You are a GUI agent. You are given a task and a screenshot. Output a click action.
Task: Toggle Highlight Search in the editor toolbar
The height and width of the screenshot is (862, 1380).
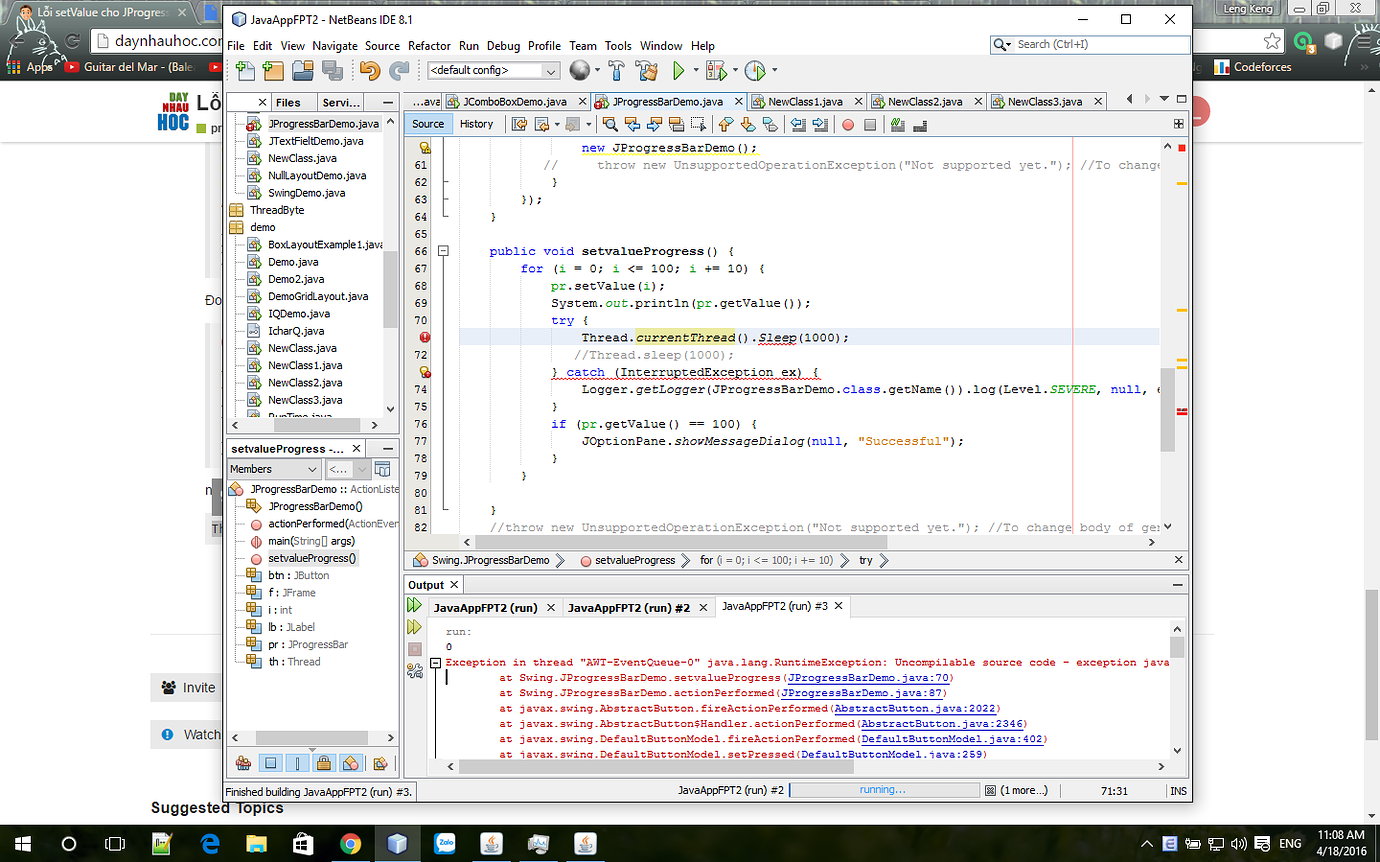coord(677,124)
